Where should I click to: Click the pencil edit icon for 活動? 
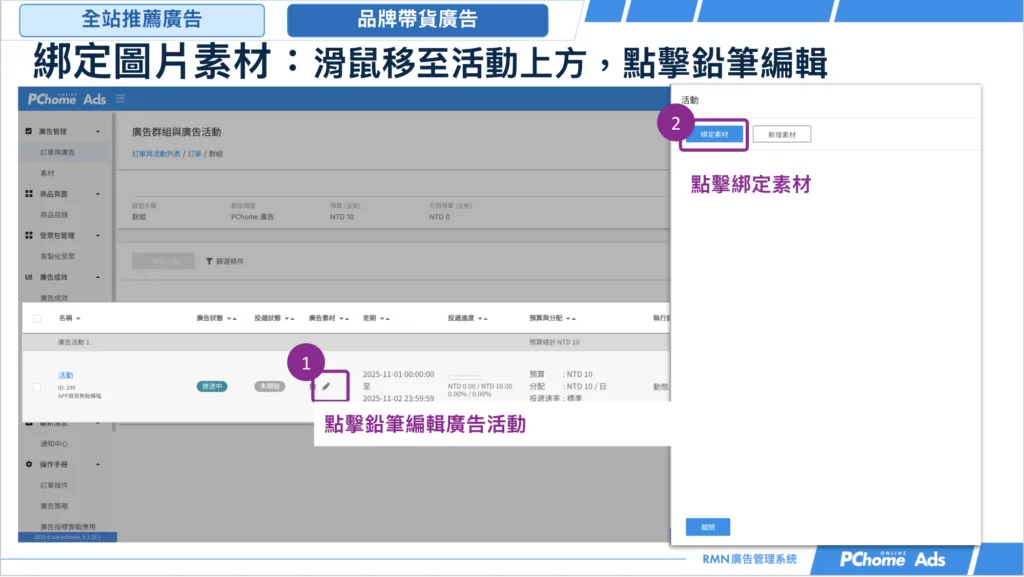click(x=326, y=386)
